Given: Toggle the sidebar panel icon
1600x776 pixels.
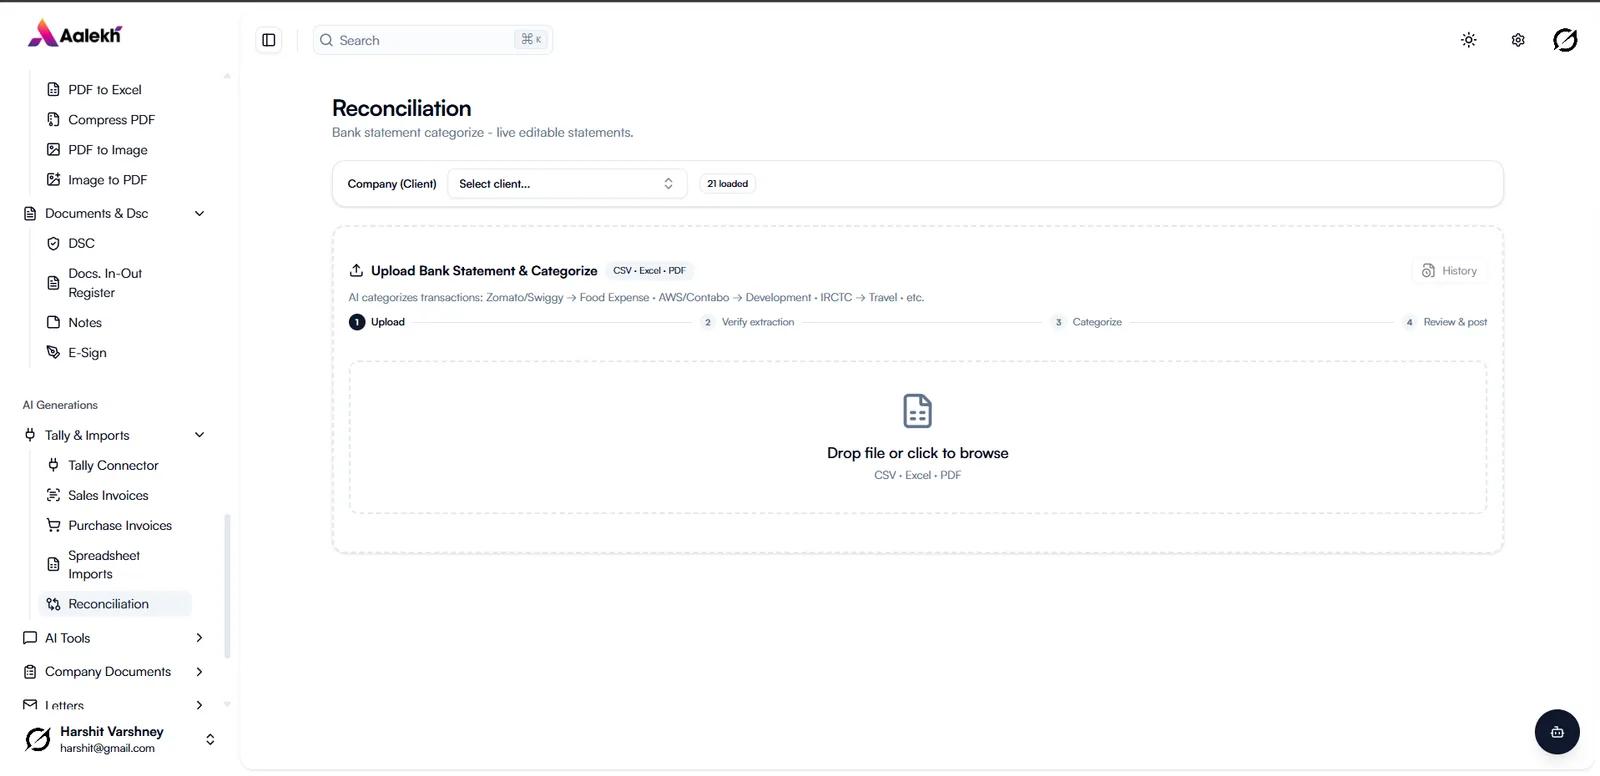Looking at the screenshot, I should click(269, 40).
